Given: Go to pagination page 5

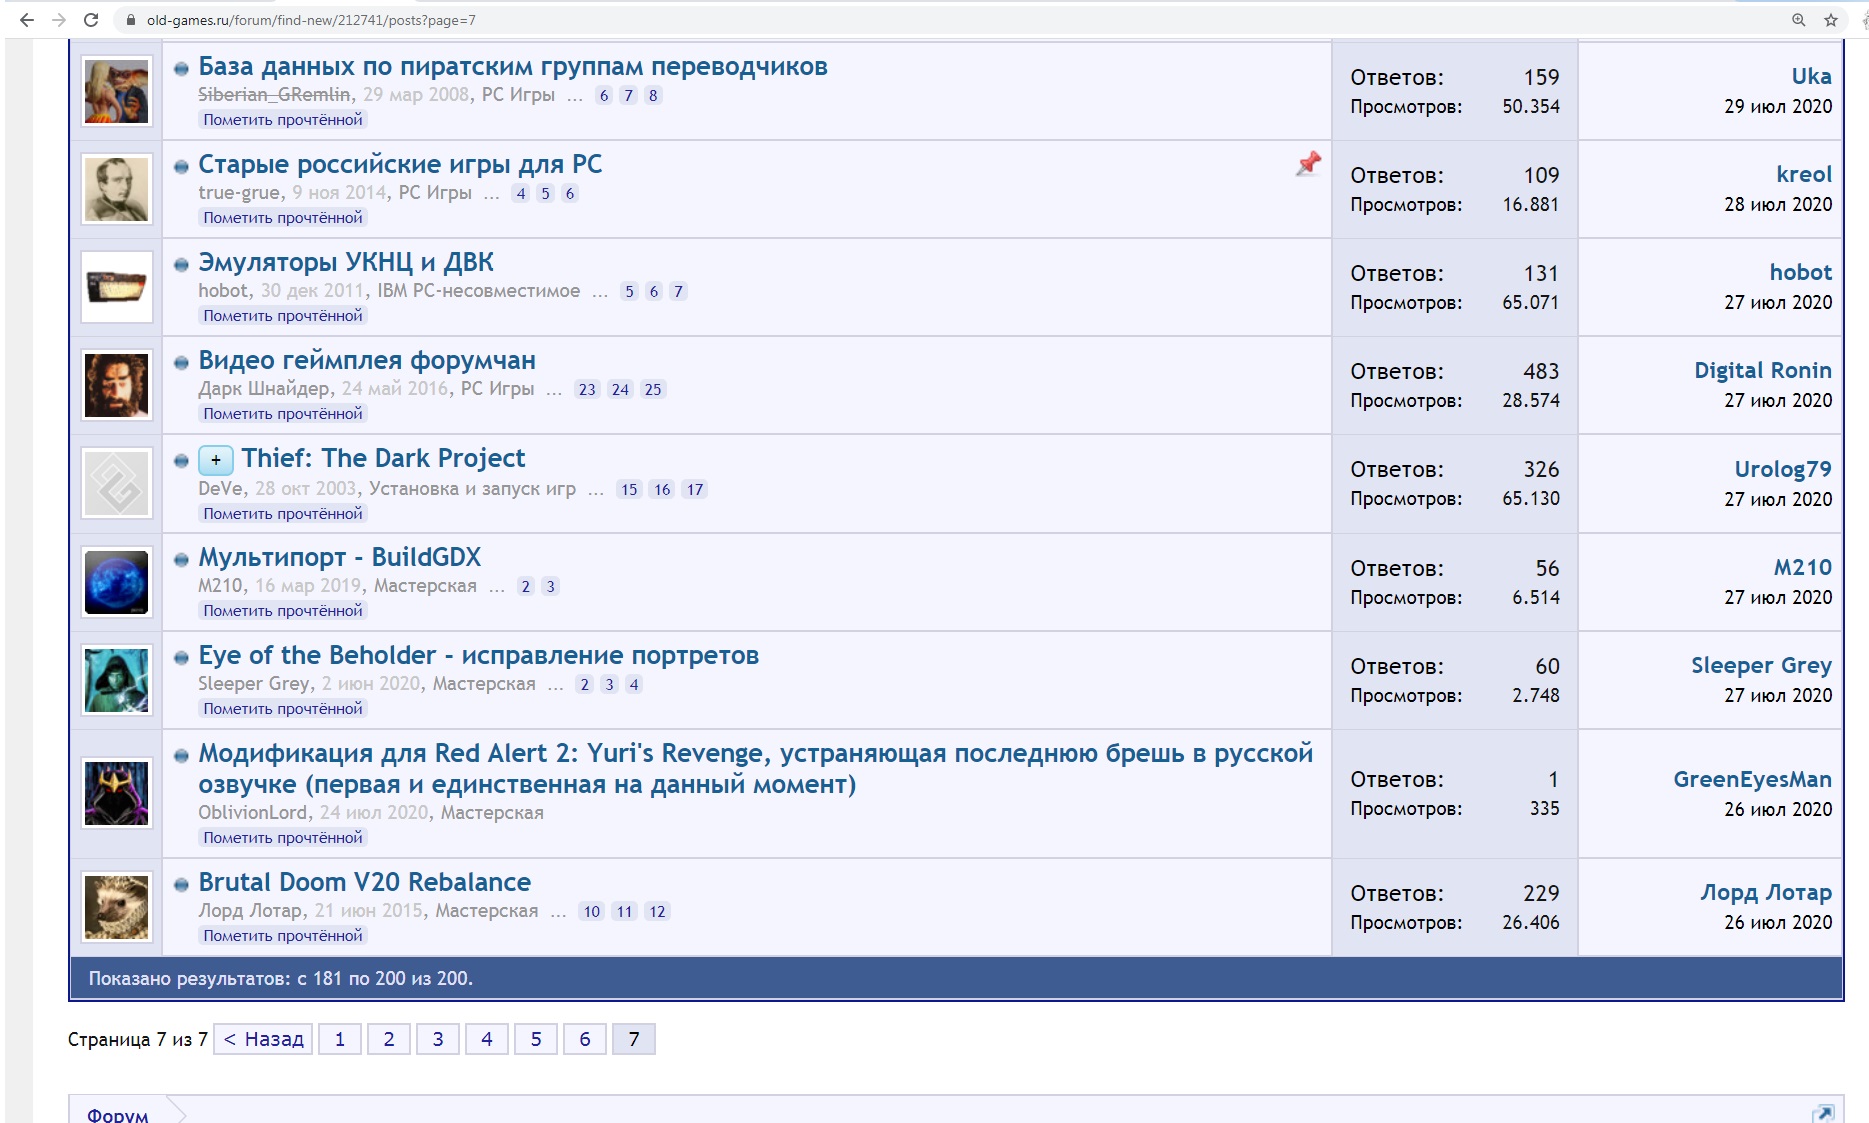Looking at the screenshot, I should coord(536,1039).
